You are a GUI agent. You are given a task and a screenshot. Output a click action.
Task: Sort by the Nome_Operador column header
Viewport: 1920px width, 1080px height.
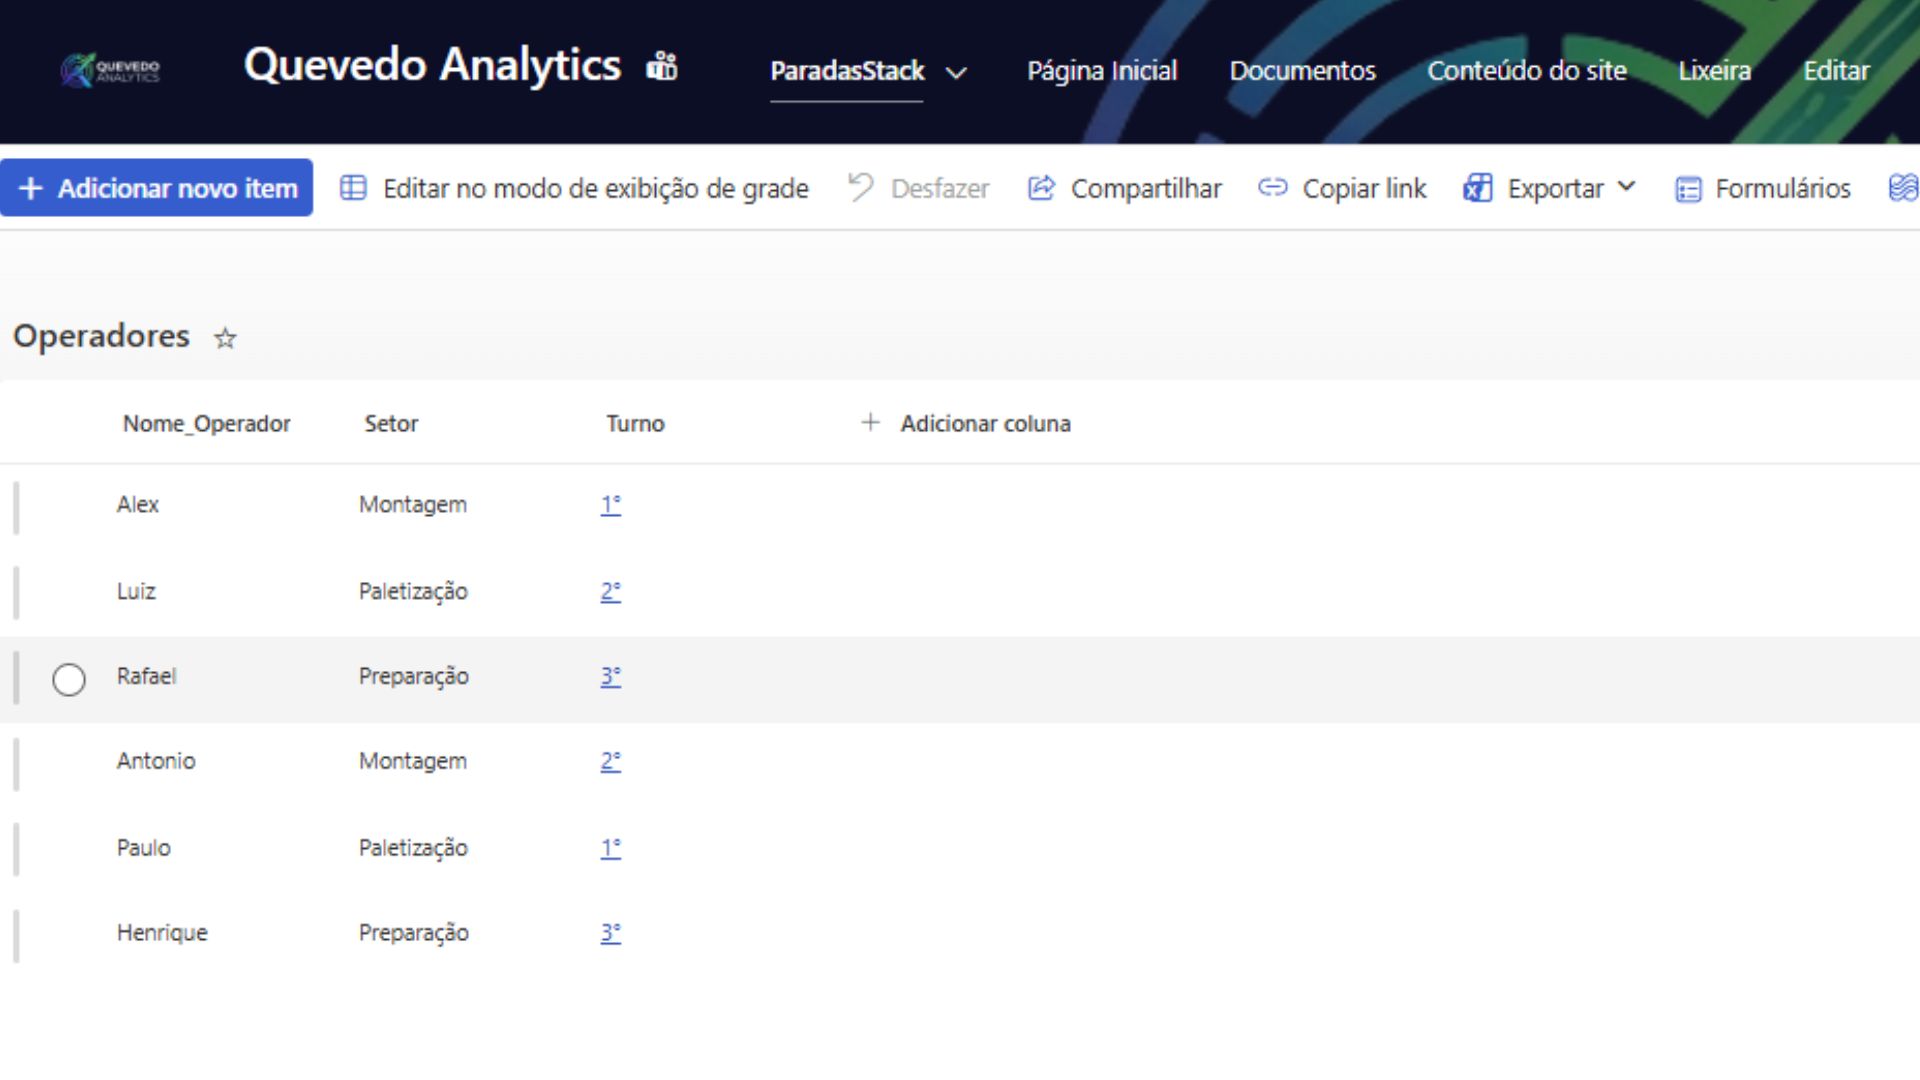click(x=206, y=423)
